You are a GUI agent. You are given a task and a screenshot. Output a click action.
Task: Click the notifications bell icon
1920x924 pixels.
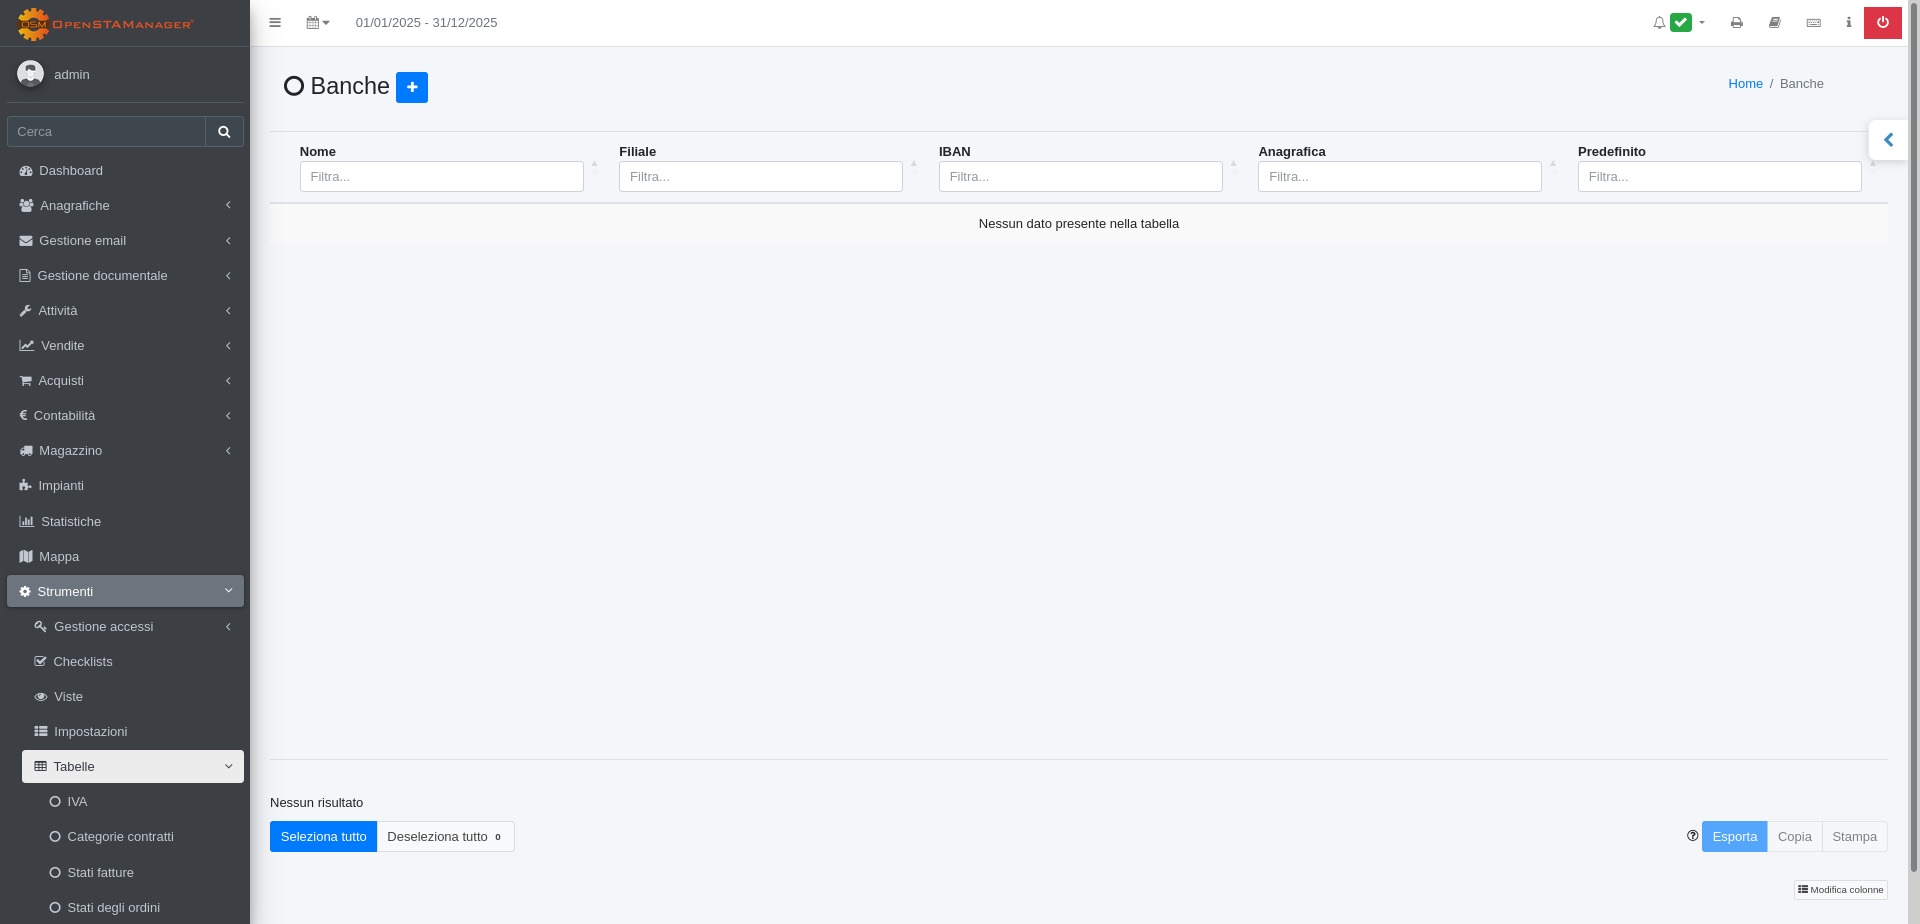(x=1659, y=23)
